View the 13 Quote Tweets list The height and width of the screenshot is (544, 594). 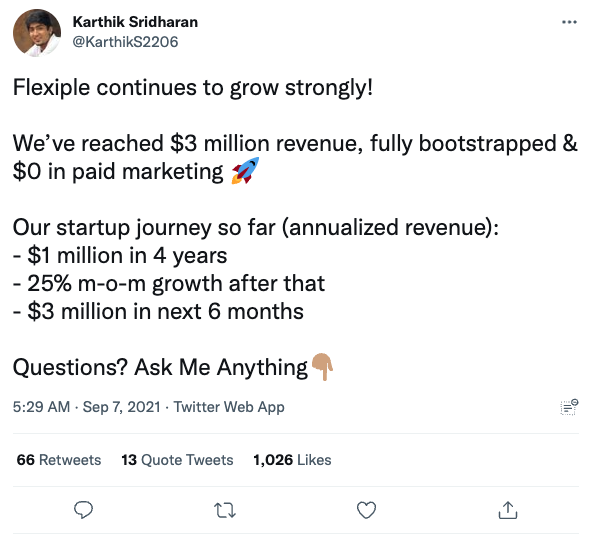click(177, 460)
